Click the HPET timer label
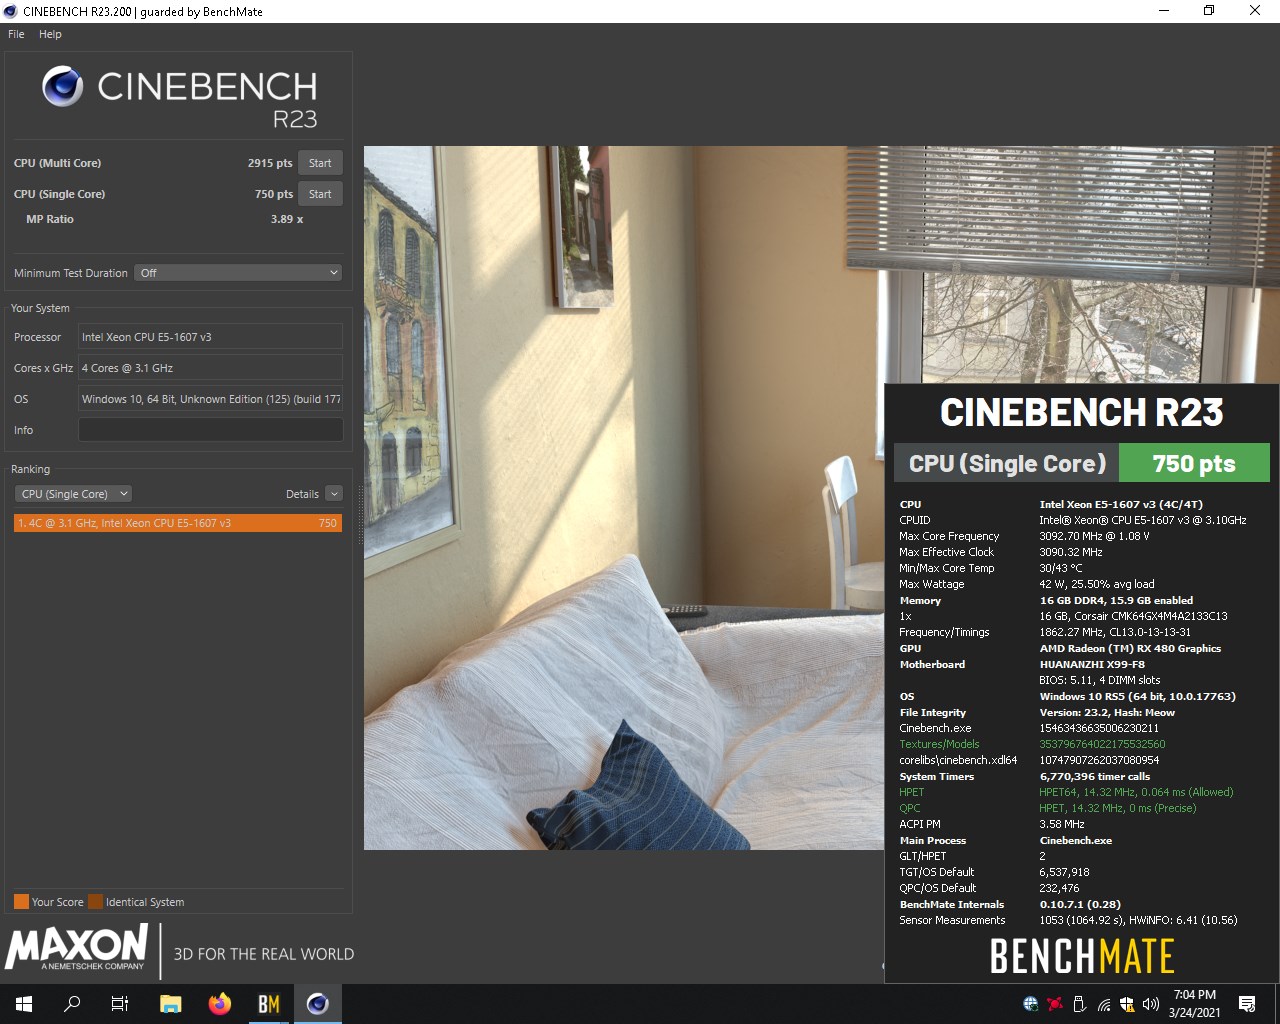The height and width of the screenshot is (1024, 1280). pyautogui.click(x=911, y=792)
